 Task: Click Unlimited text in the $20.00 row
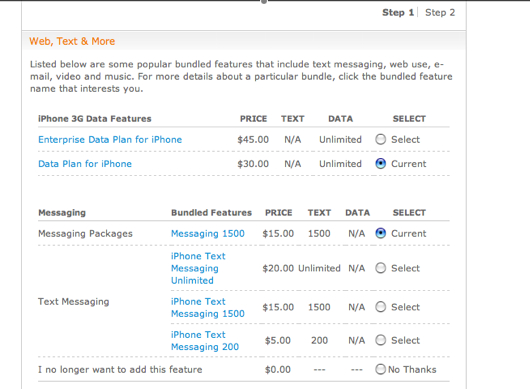point(319,268)
